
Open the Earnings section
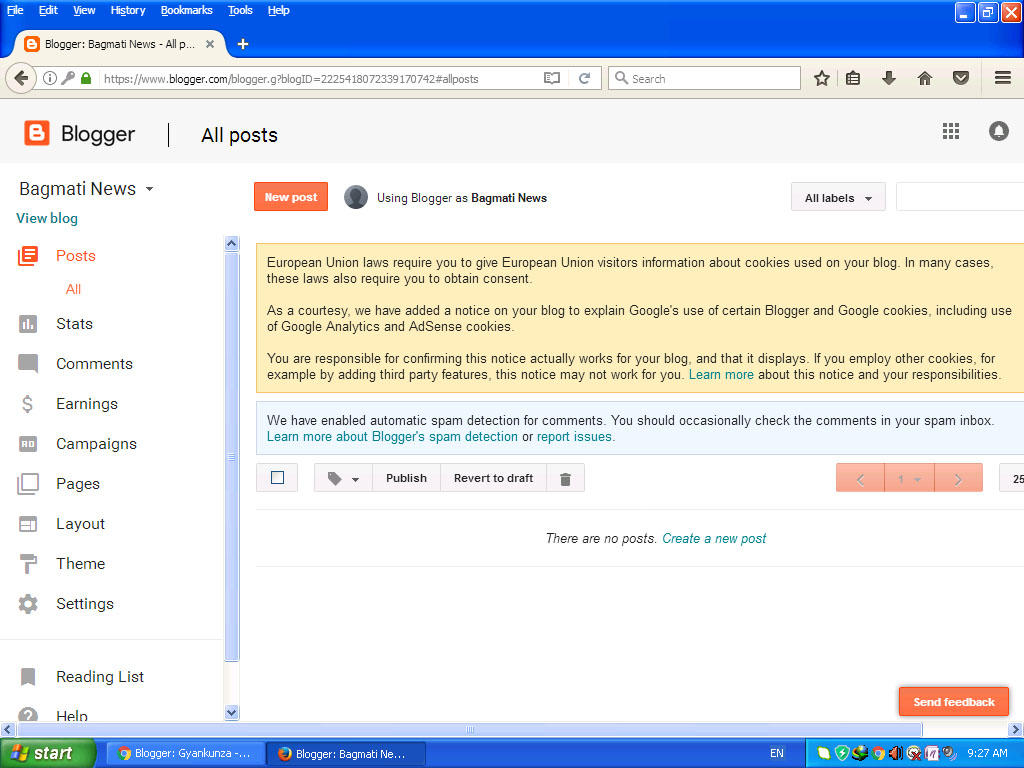pyautogui.click(x=86, y=403)
